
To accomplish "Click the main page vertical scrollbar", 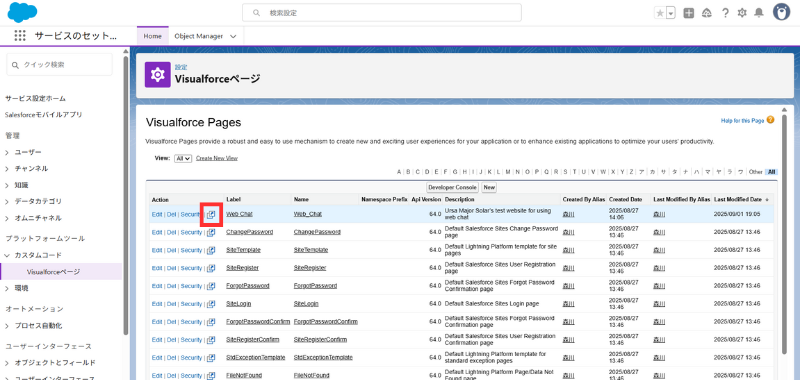I will [784, 235].
